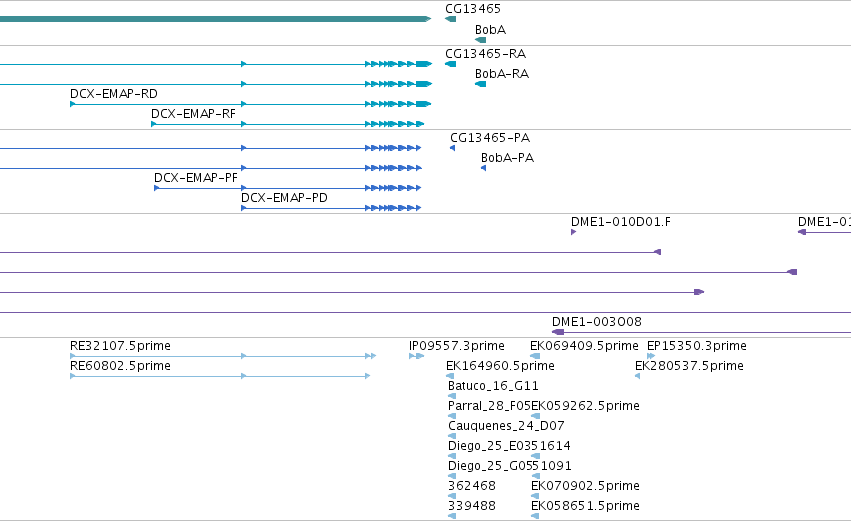The width and height of the screenshot is (851, 521).
Task: Select the teal arrow glyph under CG13465
Action: pos(450,19)
